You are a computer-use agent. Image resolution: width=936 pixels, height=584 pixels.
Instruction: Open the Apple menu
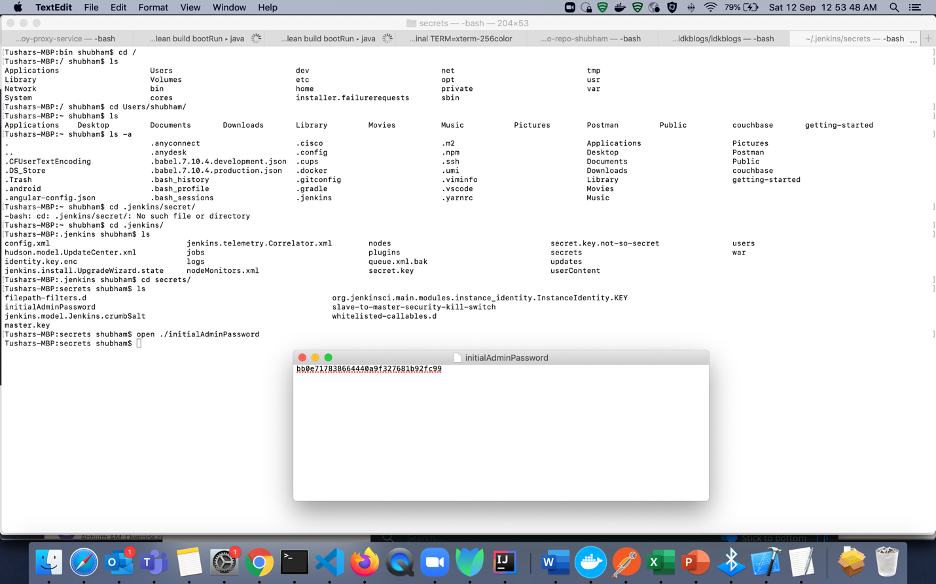(x=17, y=7)
